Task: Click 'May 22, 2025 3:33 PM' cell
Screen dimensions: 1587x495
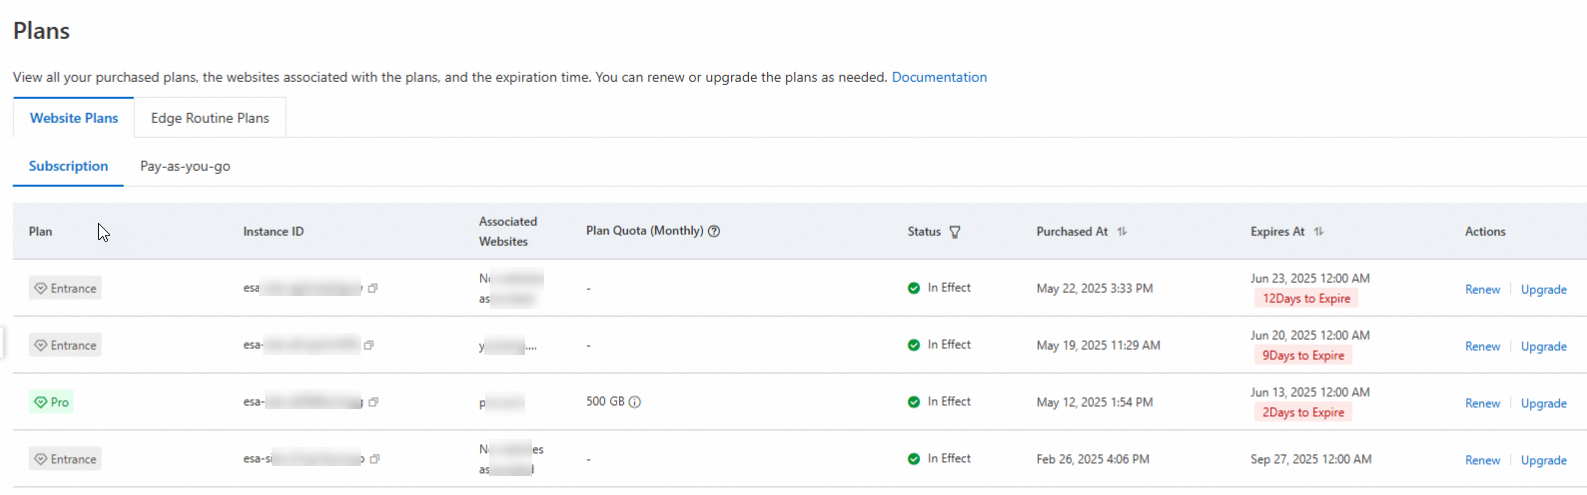Action: [x=1094, y=288]
